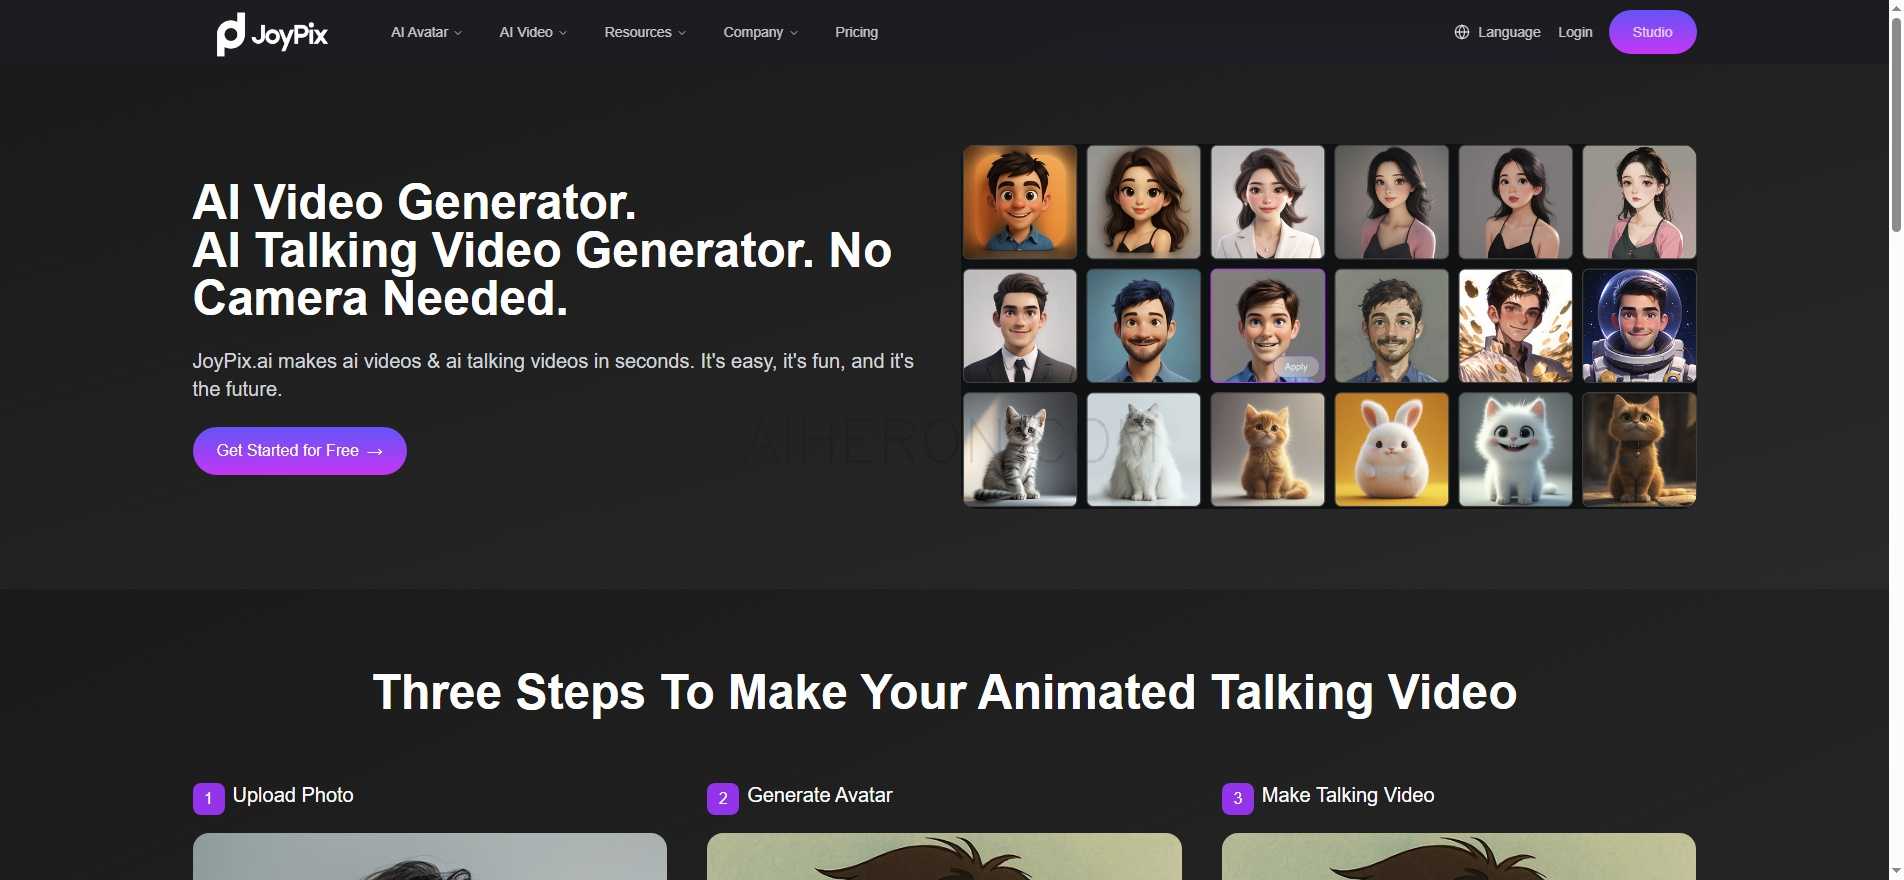Image resolution: width=1904 pixels, height=880 pixels.
Task: Open the AI Video menu
Action: point(533,32)
